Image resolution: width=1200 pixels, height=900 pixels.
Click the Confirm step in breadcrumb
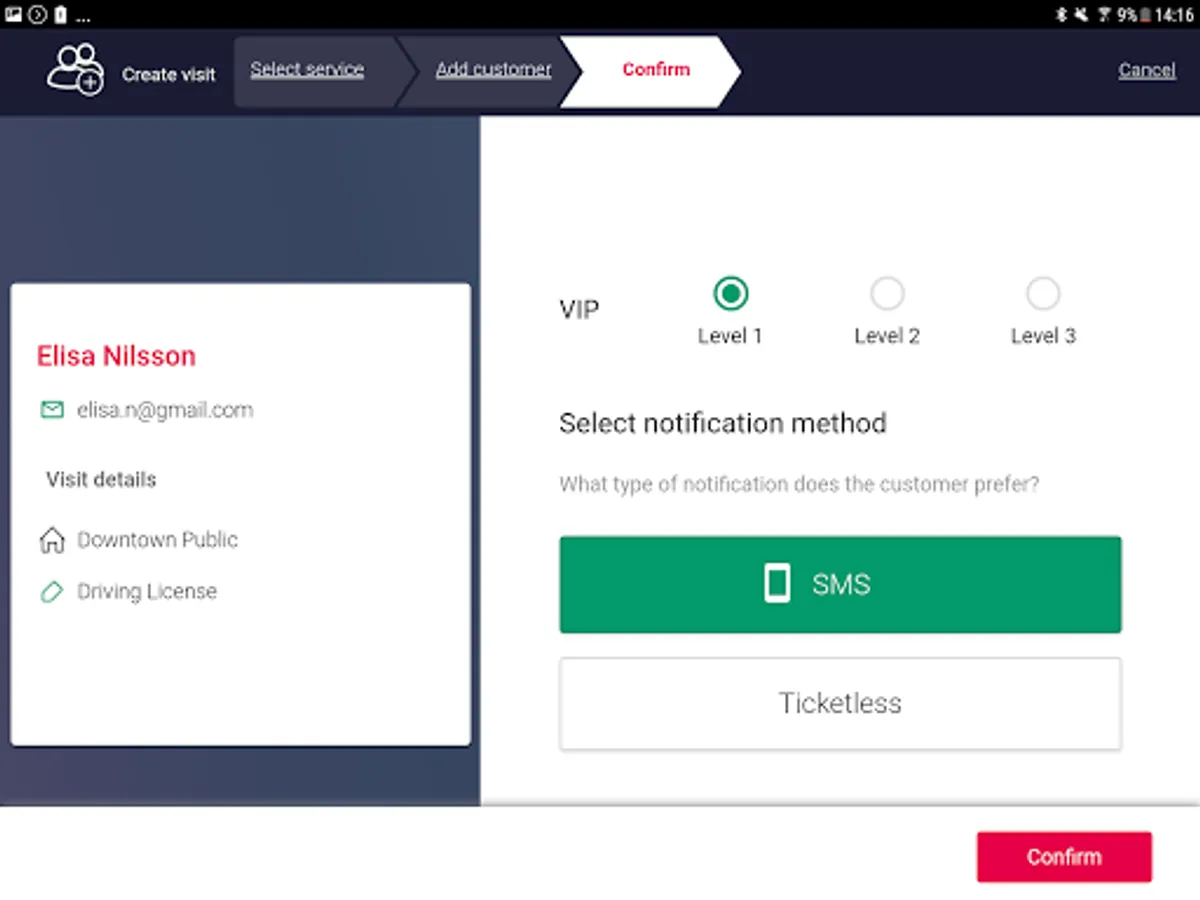tap(656, 70)
